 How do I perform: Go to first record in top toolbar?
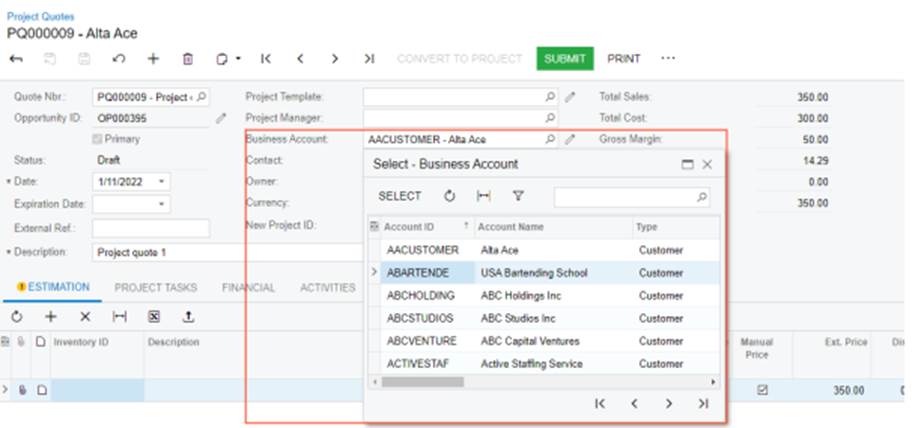tap(266, 59)
